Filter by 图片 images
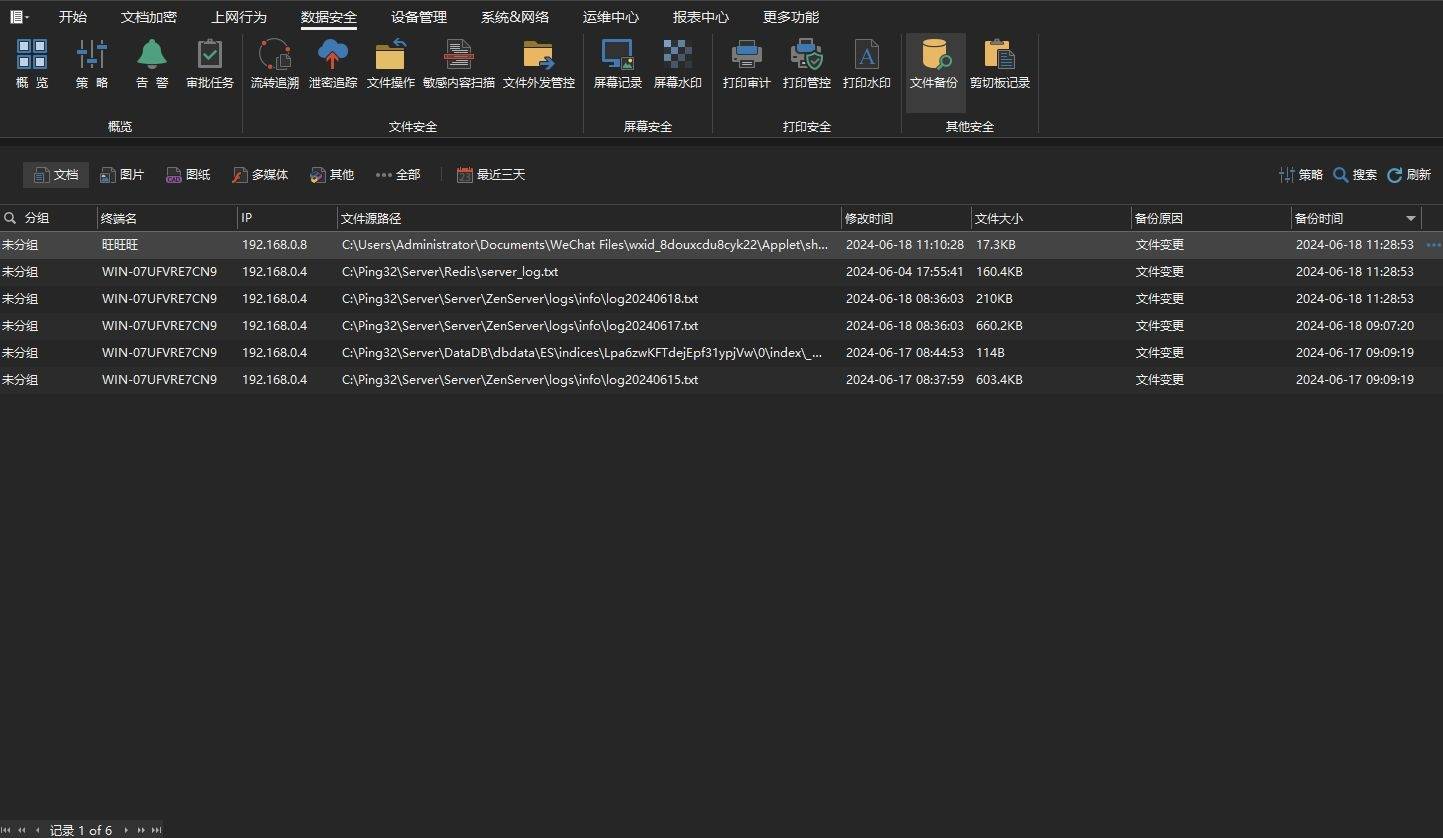 [x=122, y=175]
